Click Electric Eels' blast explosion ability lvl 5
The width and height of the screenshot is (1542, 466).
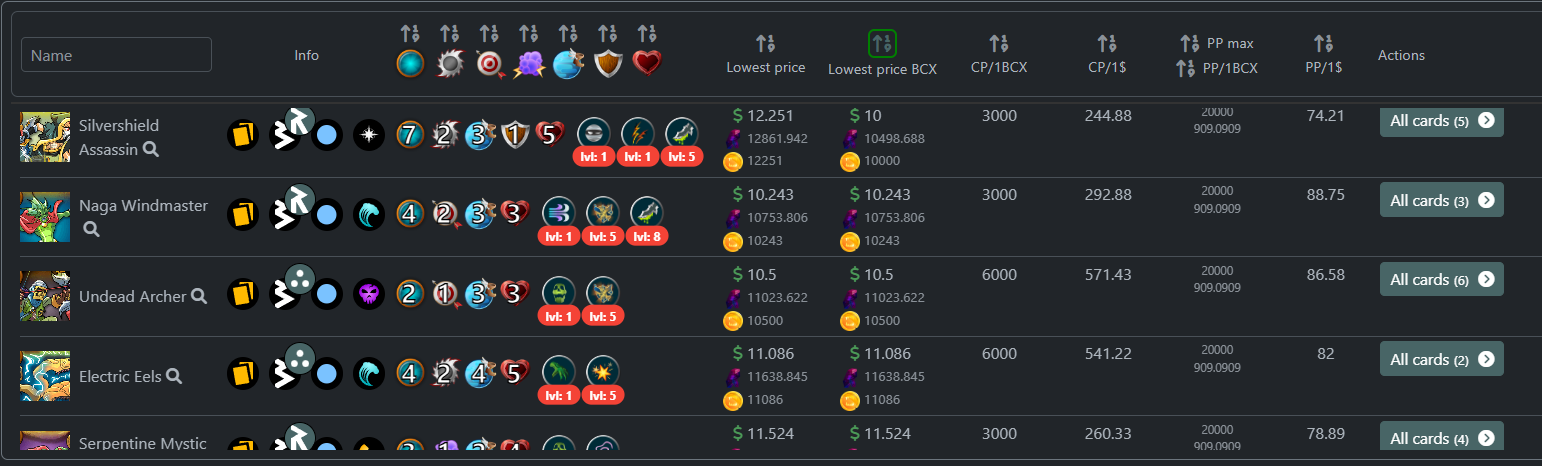pos(602,371)
